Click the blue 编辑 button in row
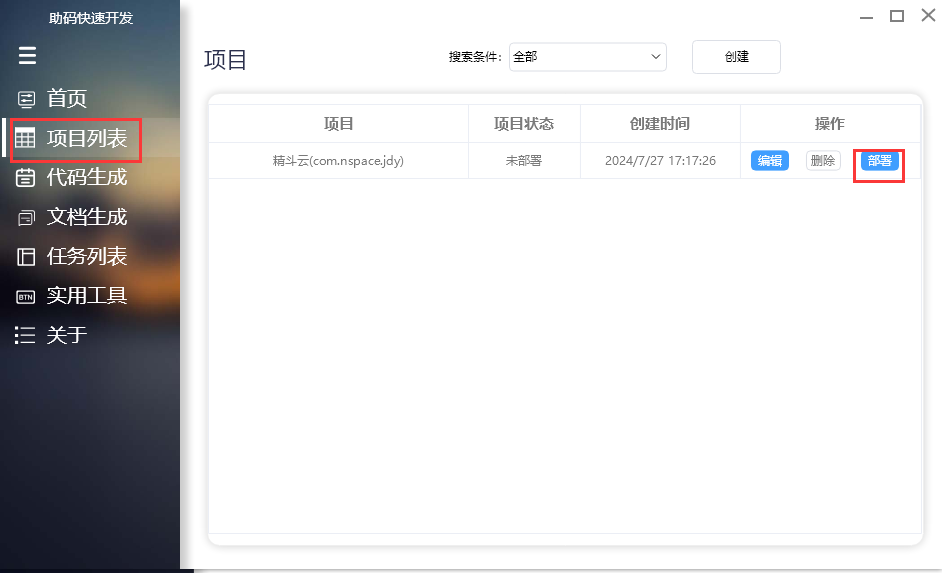942x573 pixels. coord(769,161)
